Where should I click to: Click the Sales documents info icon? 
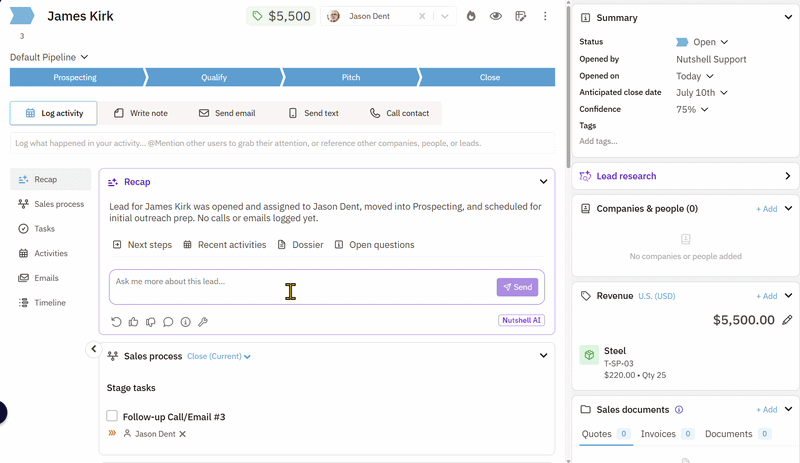679,410
